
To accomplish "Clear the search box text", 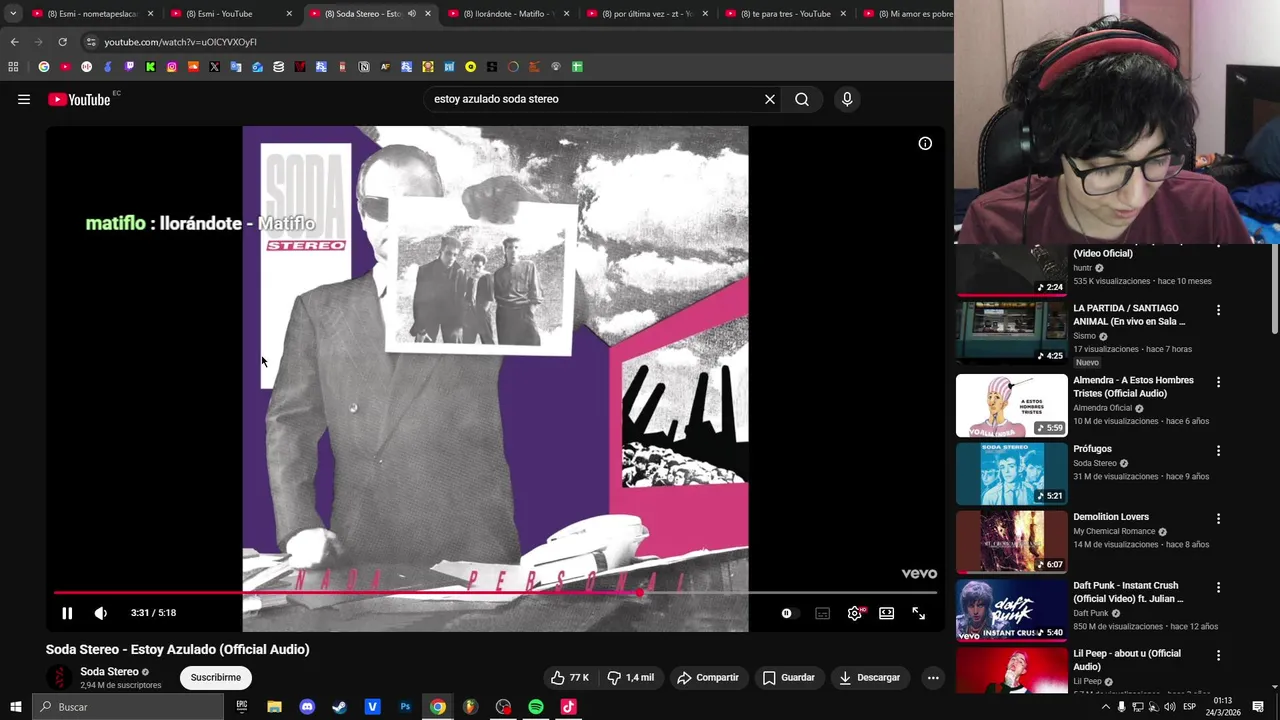I will [x=770, y=99].
